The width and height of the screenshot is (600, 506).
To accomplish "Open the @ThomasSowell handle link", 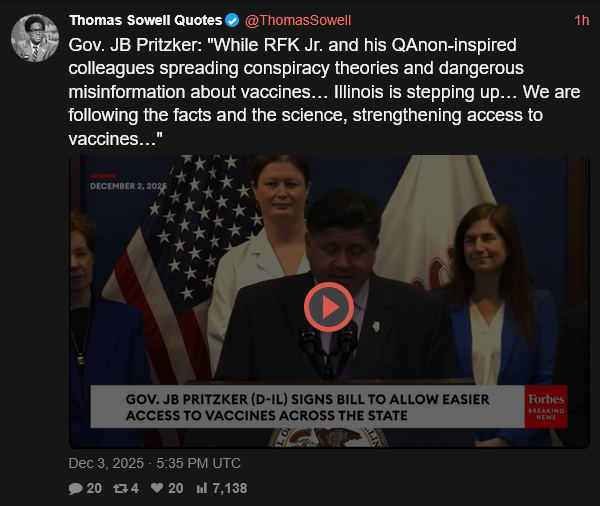I will tap(298, 20).
